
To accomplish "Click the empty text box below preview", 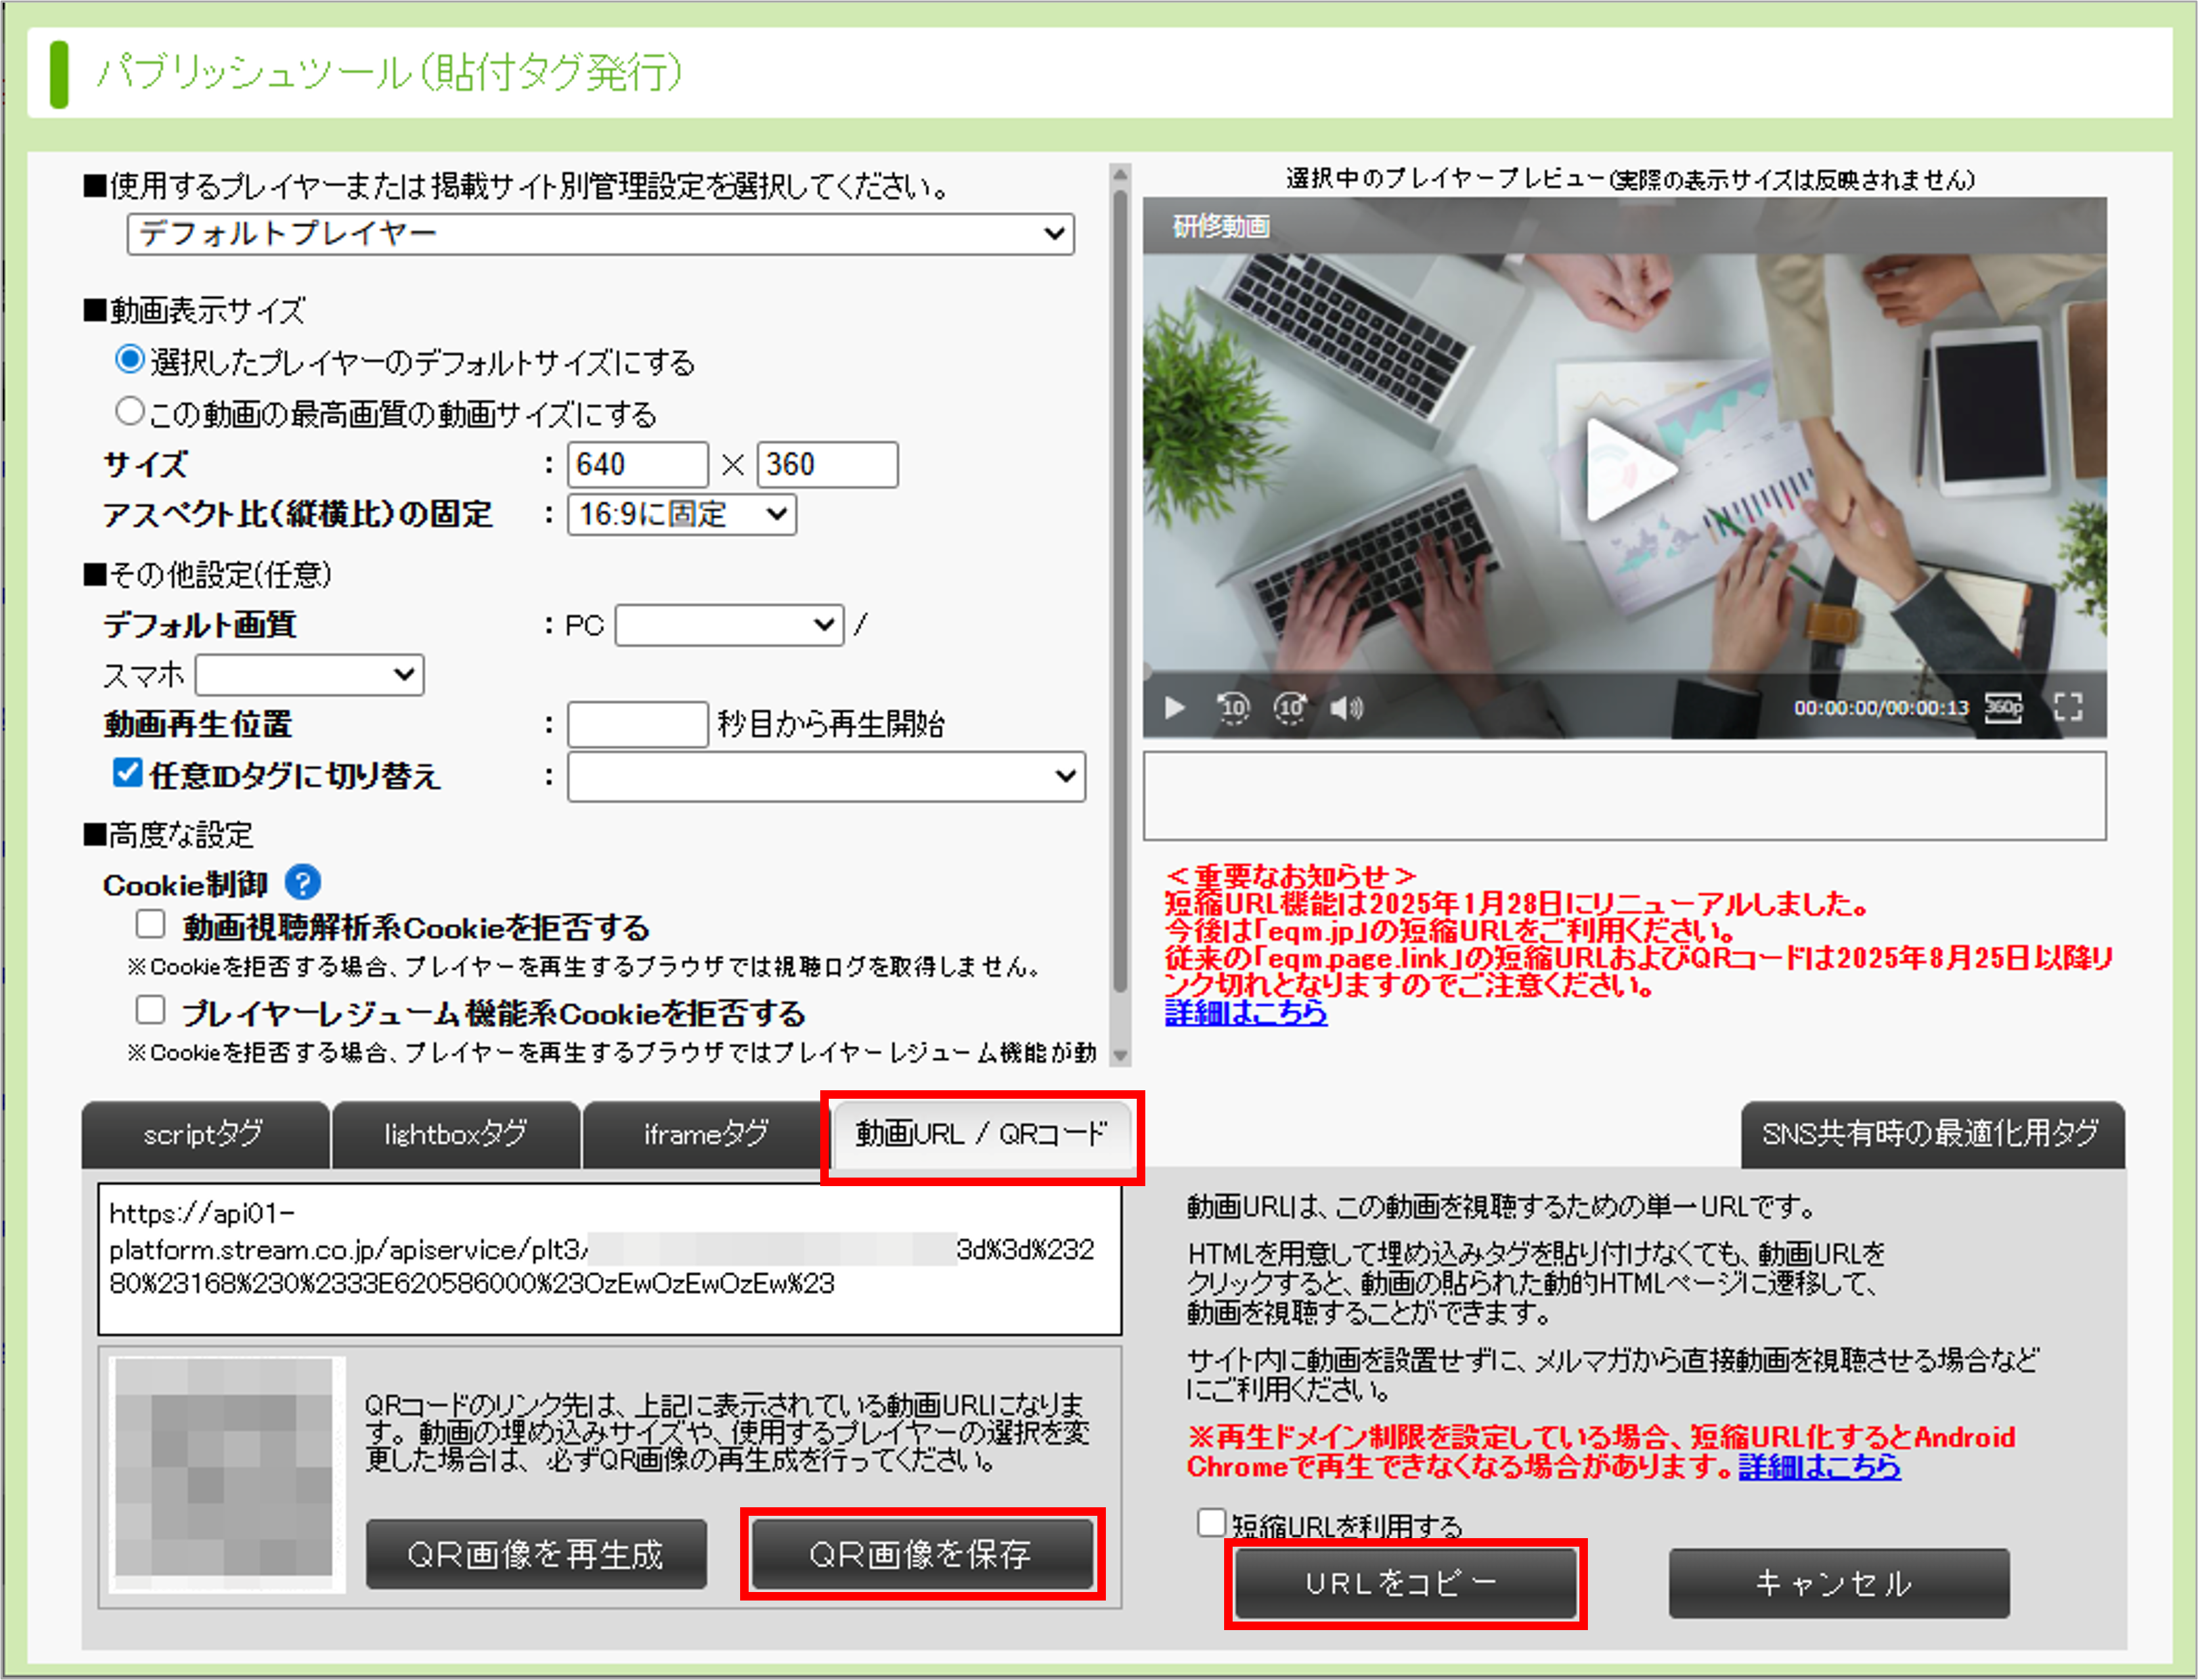I will tap(1625, 796).
